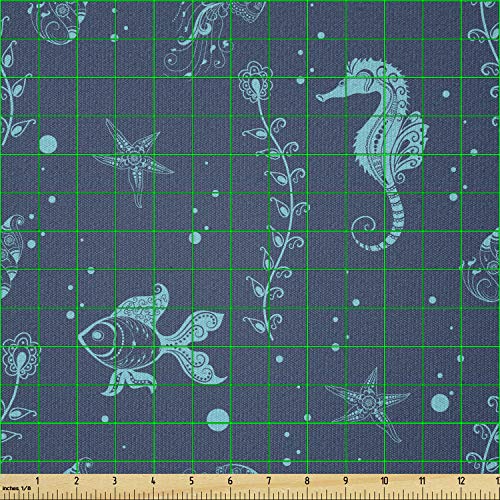Click the full seahorse motif on the fabric
The width and height of the screenshot is (500, 500).
pyautogui.click(x=373, y=154)
